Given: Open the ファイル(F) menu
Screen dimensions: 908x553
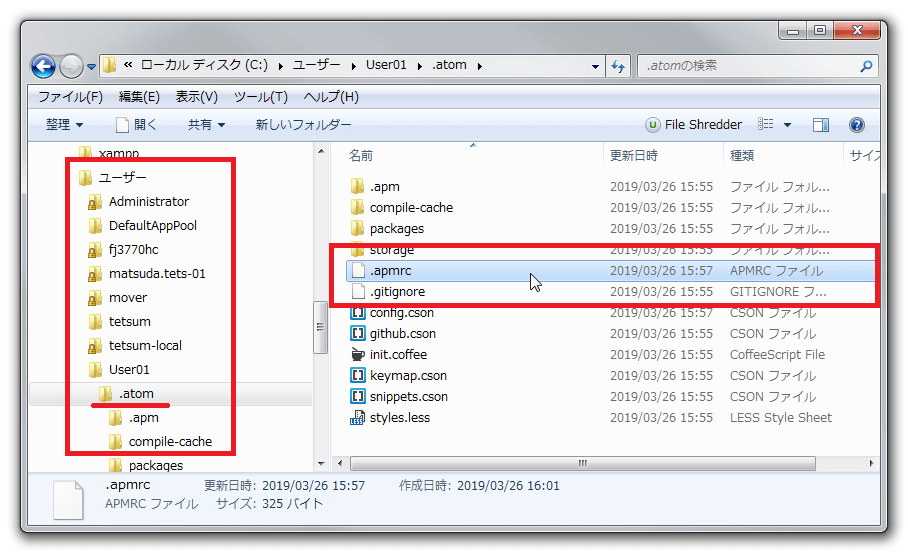Looking at the screenshot, I should [x=70, y=97].
